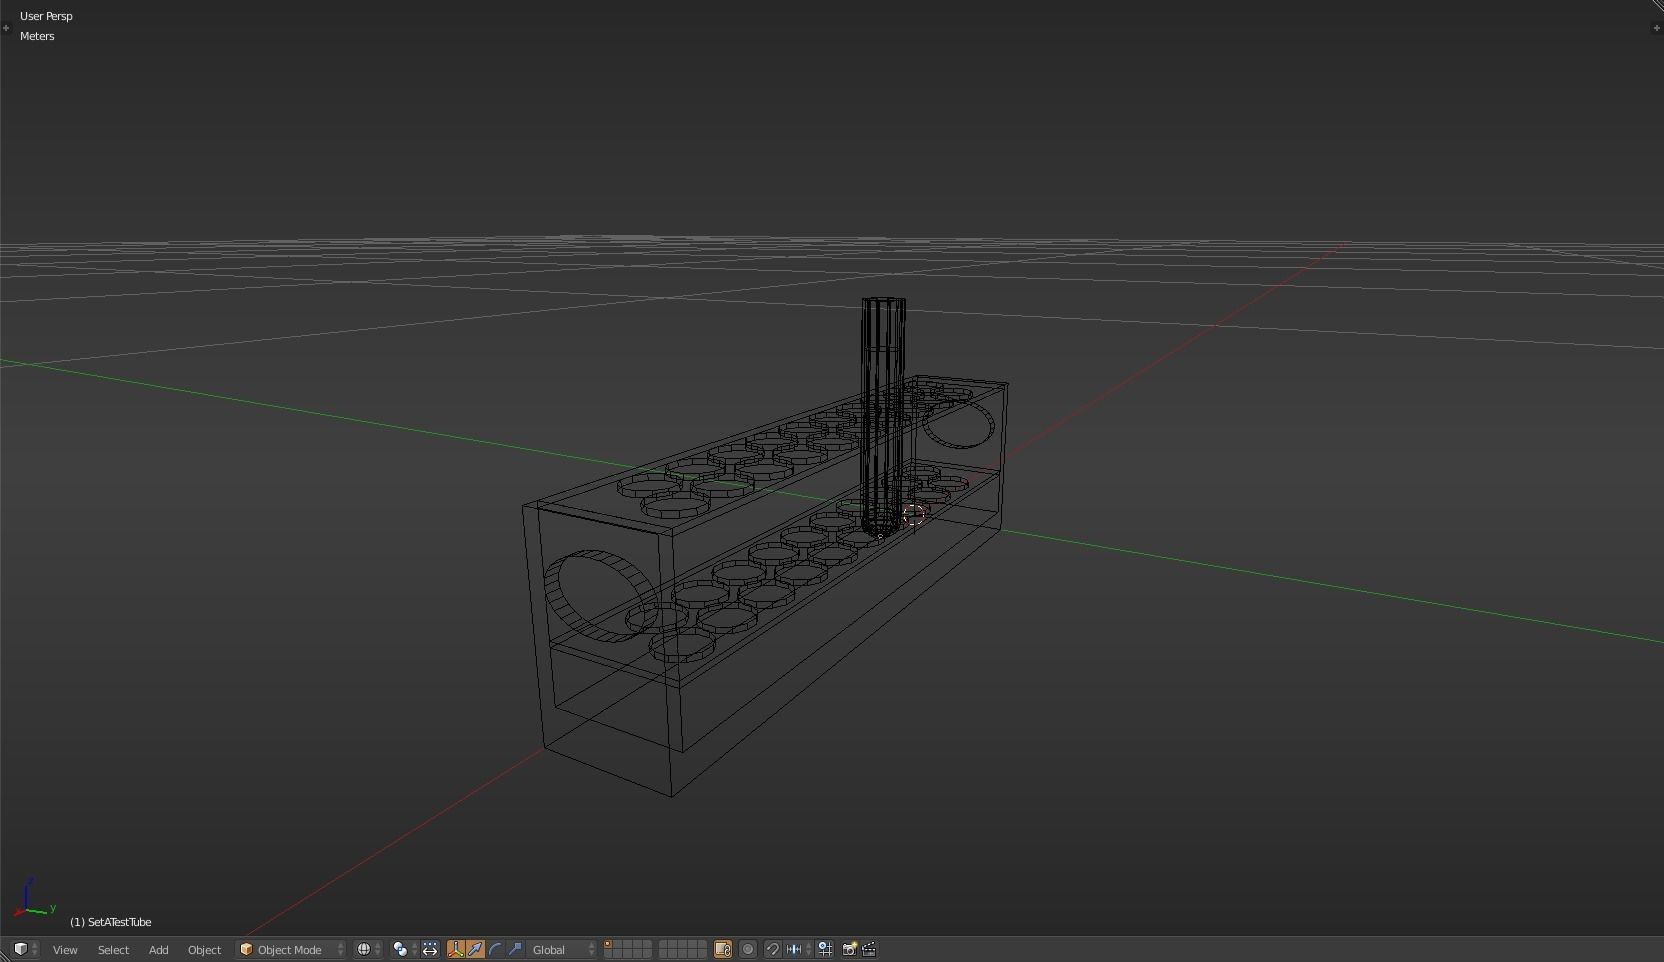Screen dimensions: 1664x962
Task: Render OpenGL image with camera icon
Action: (x=849, y=949)
